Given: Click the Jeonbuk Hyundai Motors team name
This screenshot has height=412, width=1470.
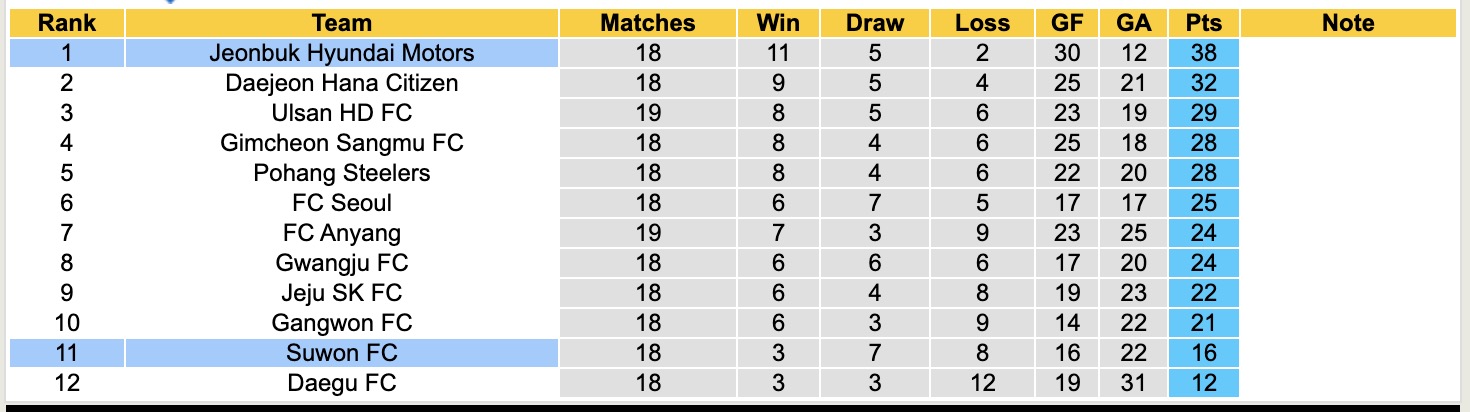Looking at the screenshot, I should (x=342, y=53).
